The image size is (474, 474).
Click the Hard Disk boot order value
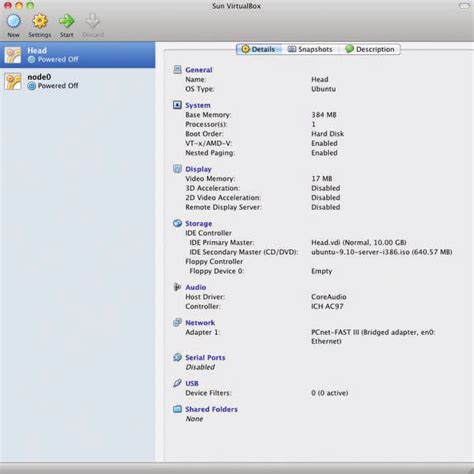point(327,134)
